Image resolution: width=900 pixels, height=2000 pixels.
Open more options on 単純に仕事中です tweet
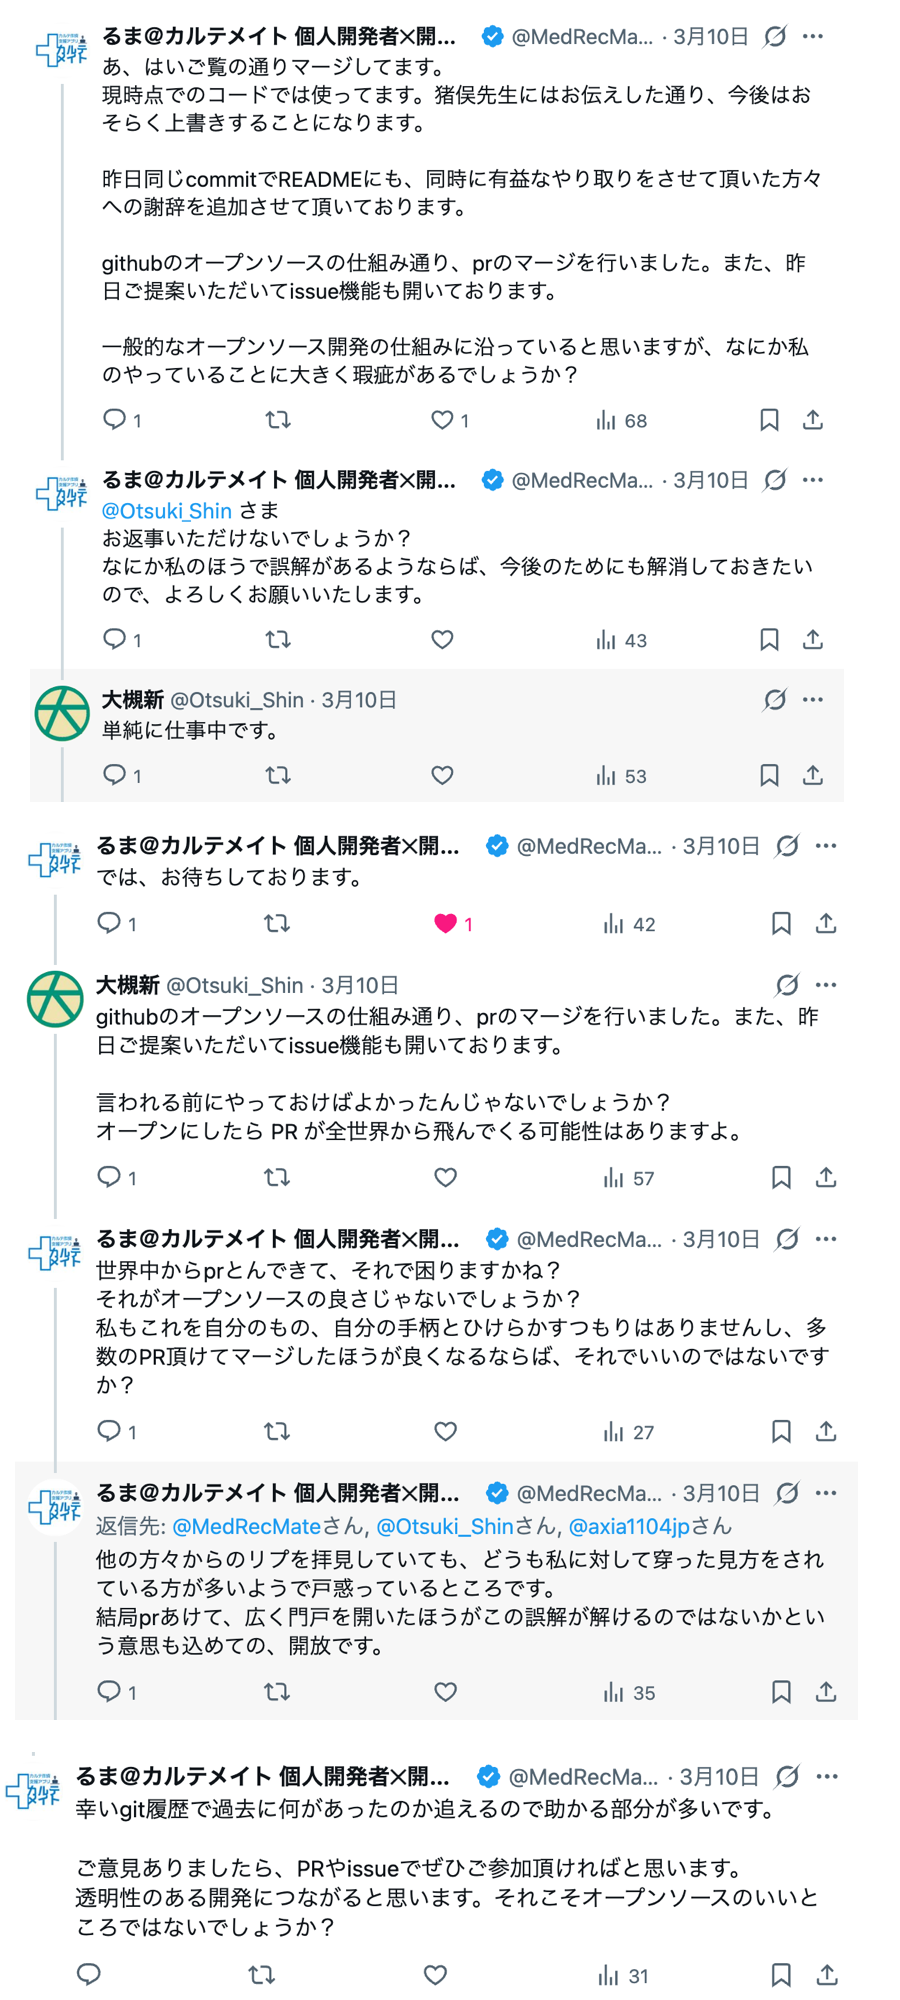point(813,699)
